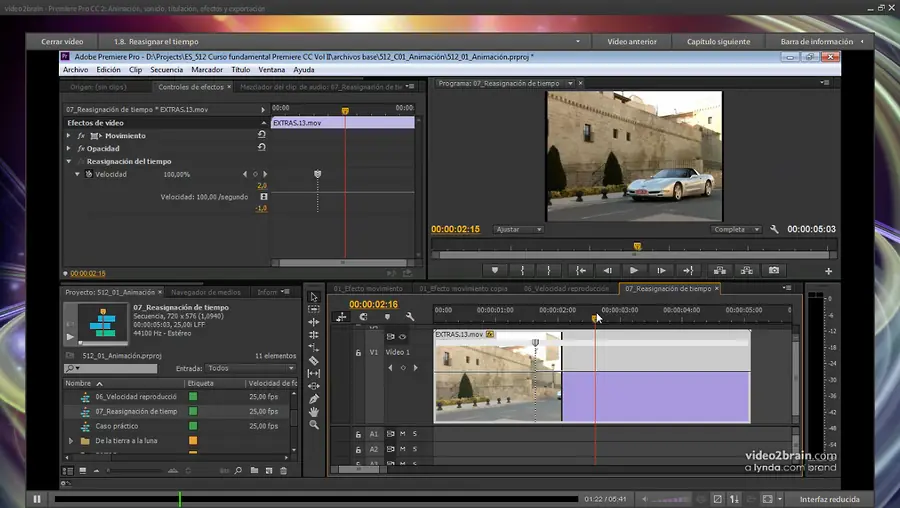Open the Program monitor button editor plus
Screen dimensions: 900x508
tap(828, 271)
